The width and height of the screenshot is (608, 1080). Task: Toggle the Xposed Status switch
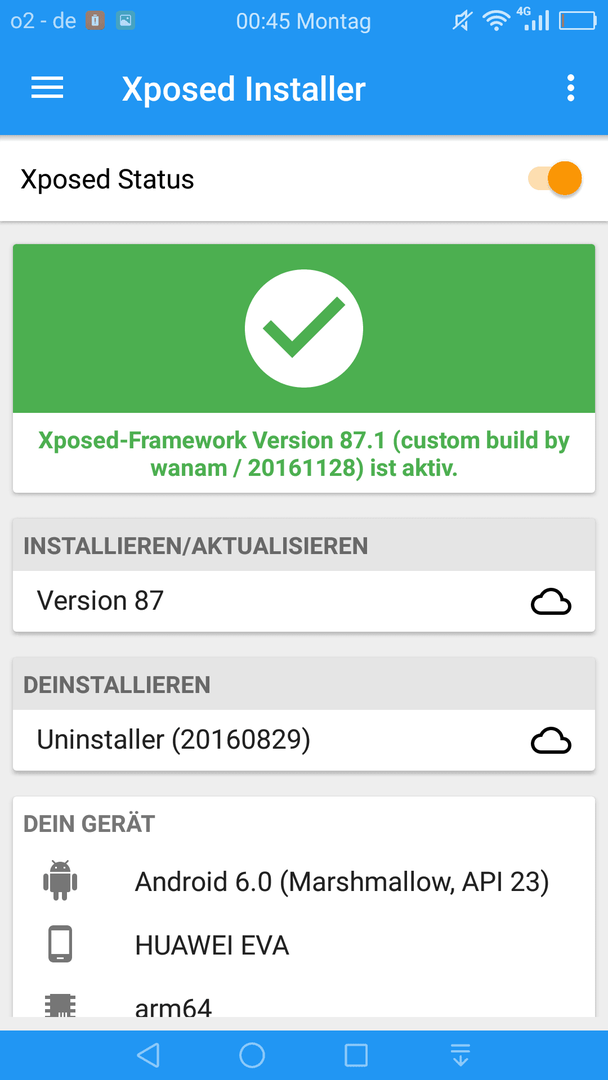[555, 178]
